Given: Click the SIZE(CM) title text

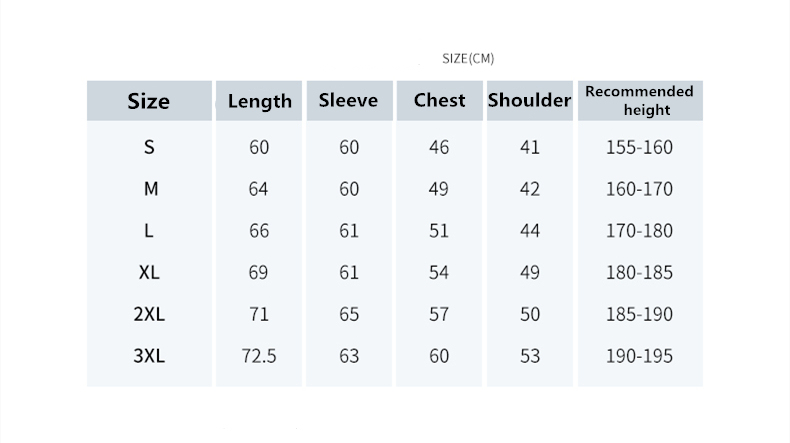Looking at the screenshot, I should point(468,58).
